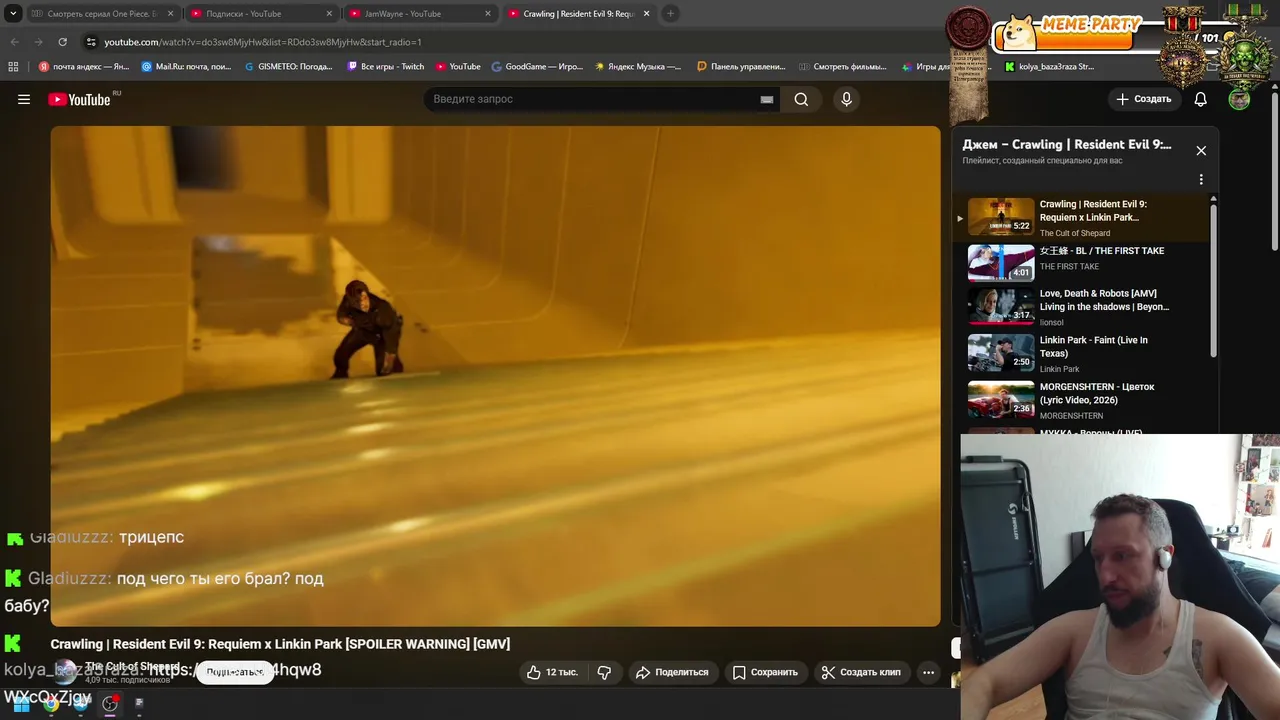Open the Создать create menu
The width and height of the screenshot is (1280, 720).
pos(1143,99)
